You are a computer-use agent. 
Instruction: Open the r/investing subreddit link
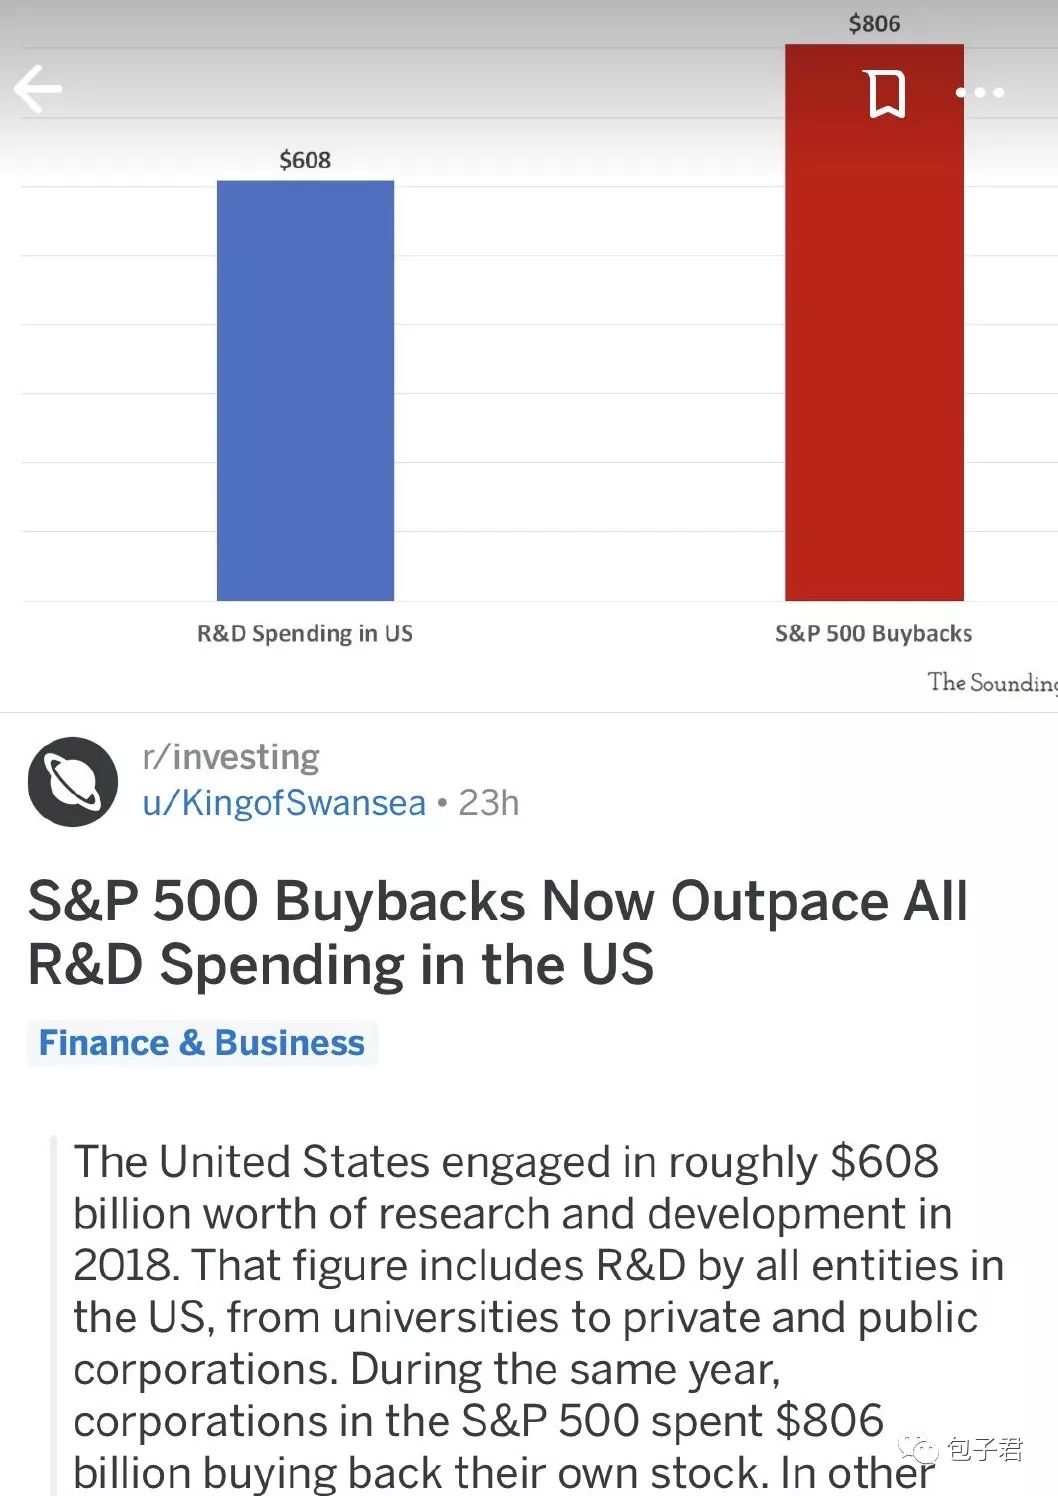click(231, 757)
